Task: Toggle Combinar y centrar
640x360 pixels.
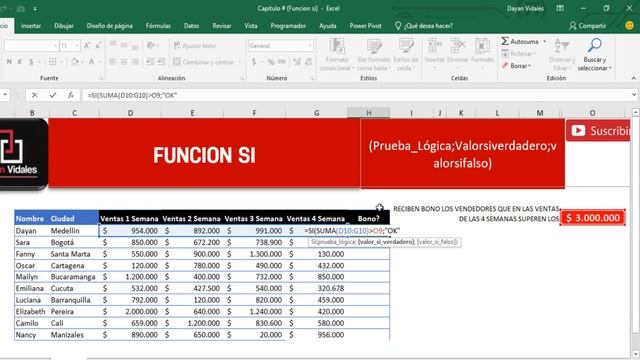Action: 204,62
